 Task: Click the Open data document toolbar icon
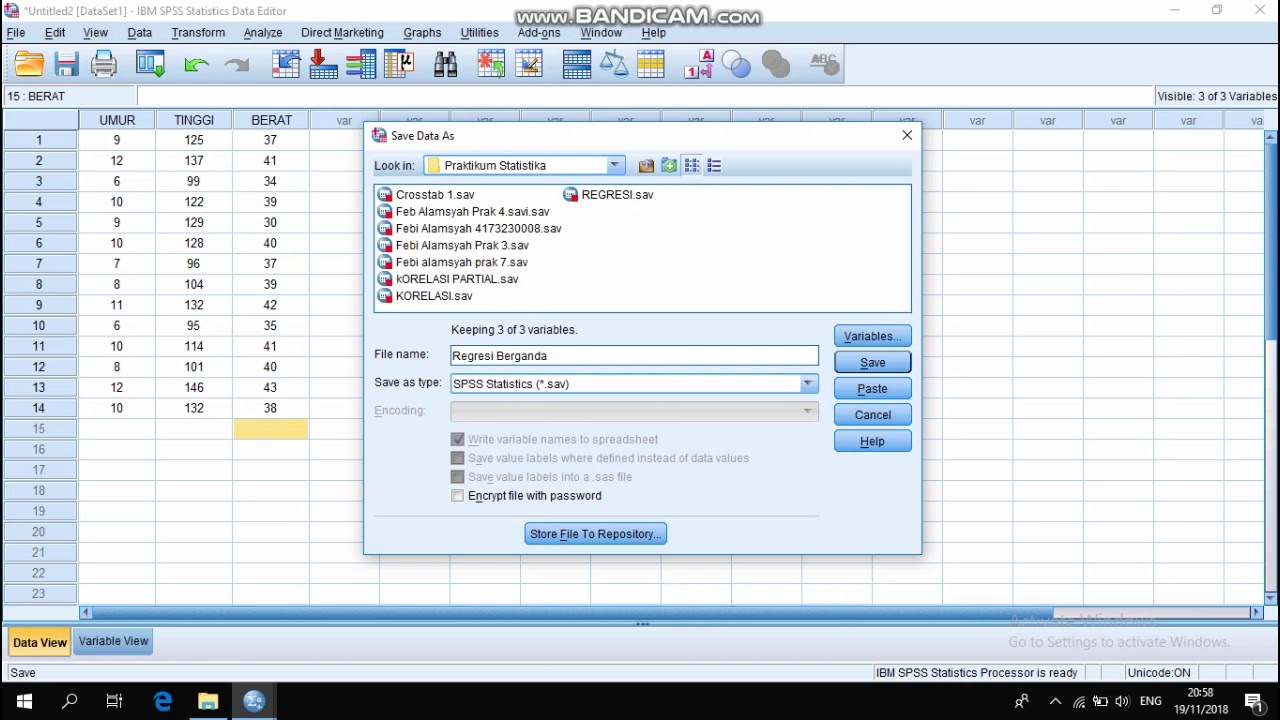tap(29, 65)
